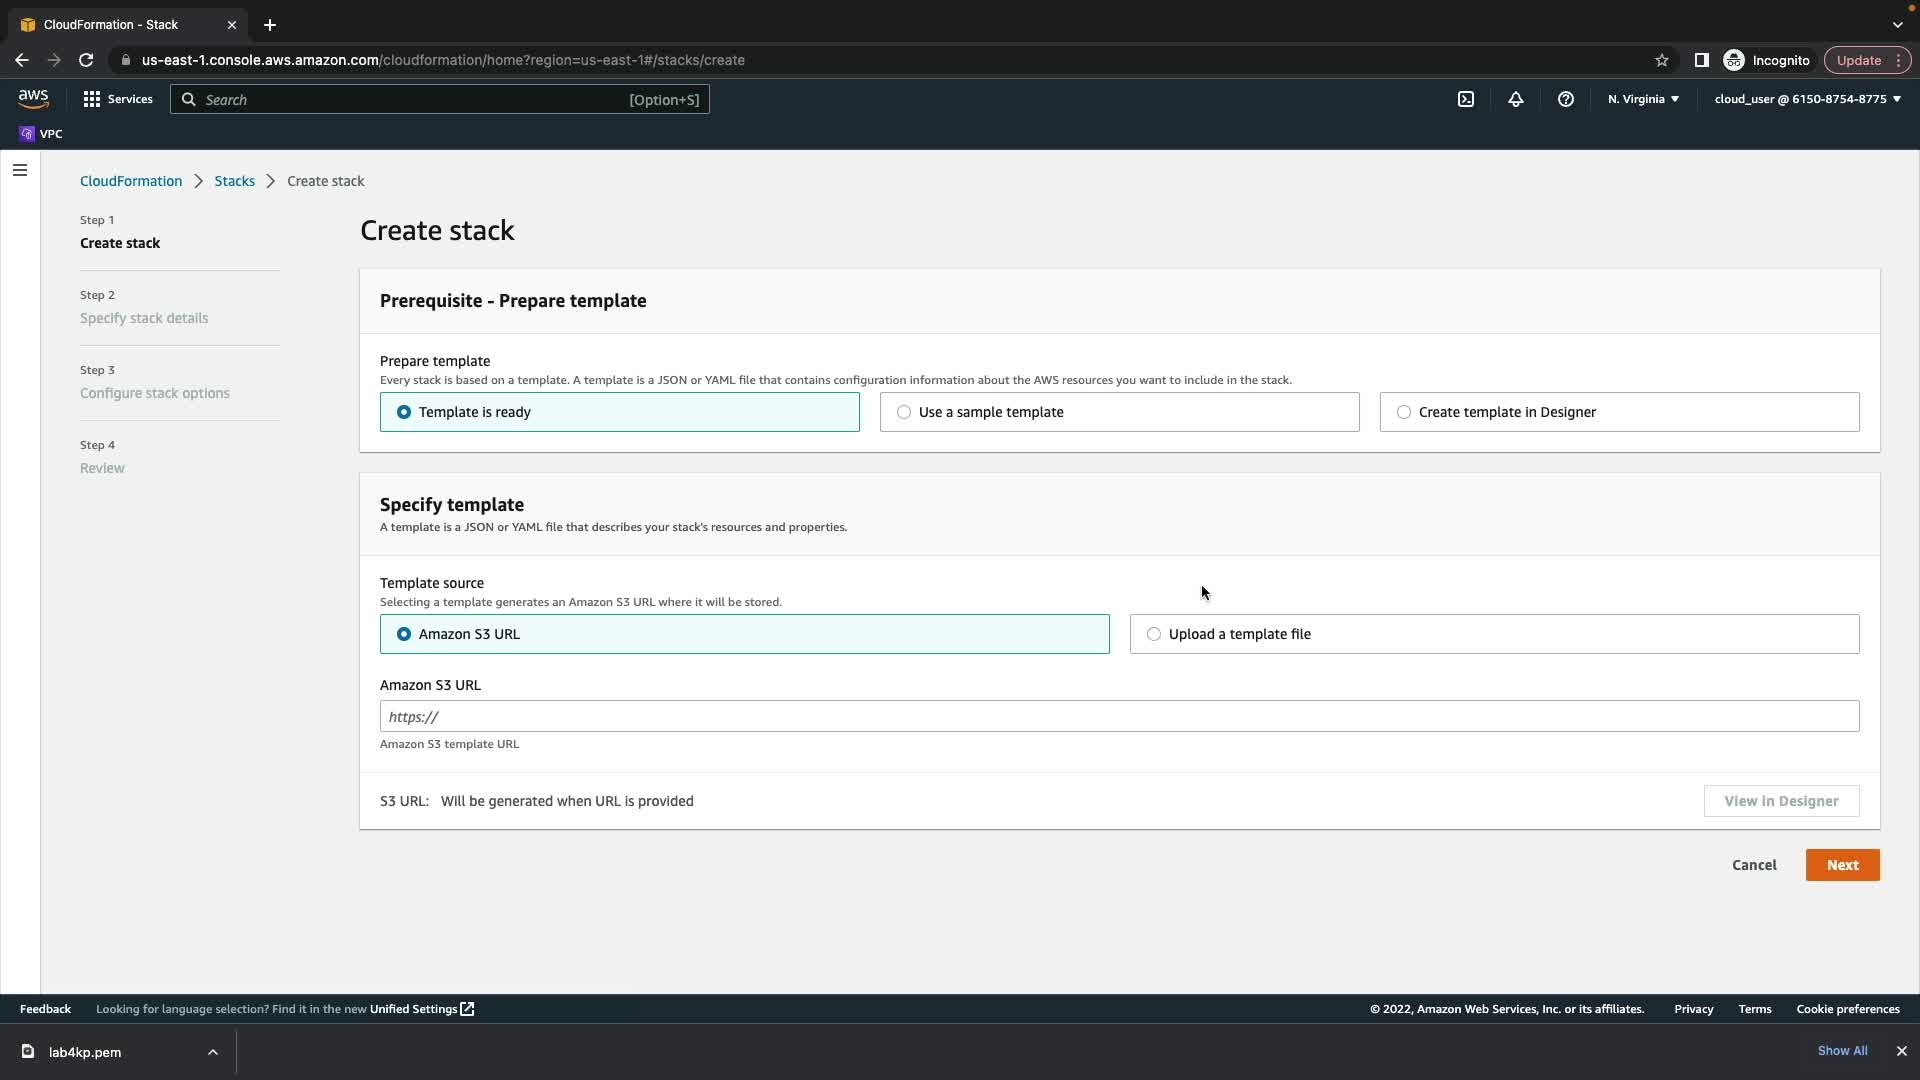Viewport: 1920px width, 1080px height.
Task: Open the Services grid menu
Action: (117, 99)
